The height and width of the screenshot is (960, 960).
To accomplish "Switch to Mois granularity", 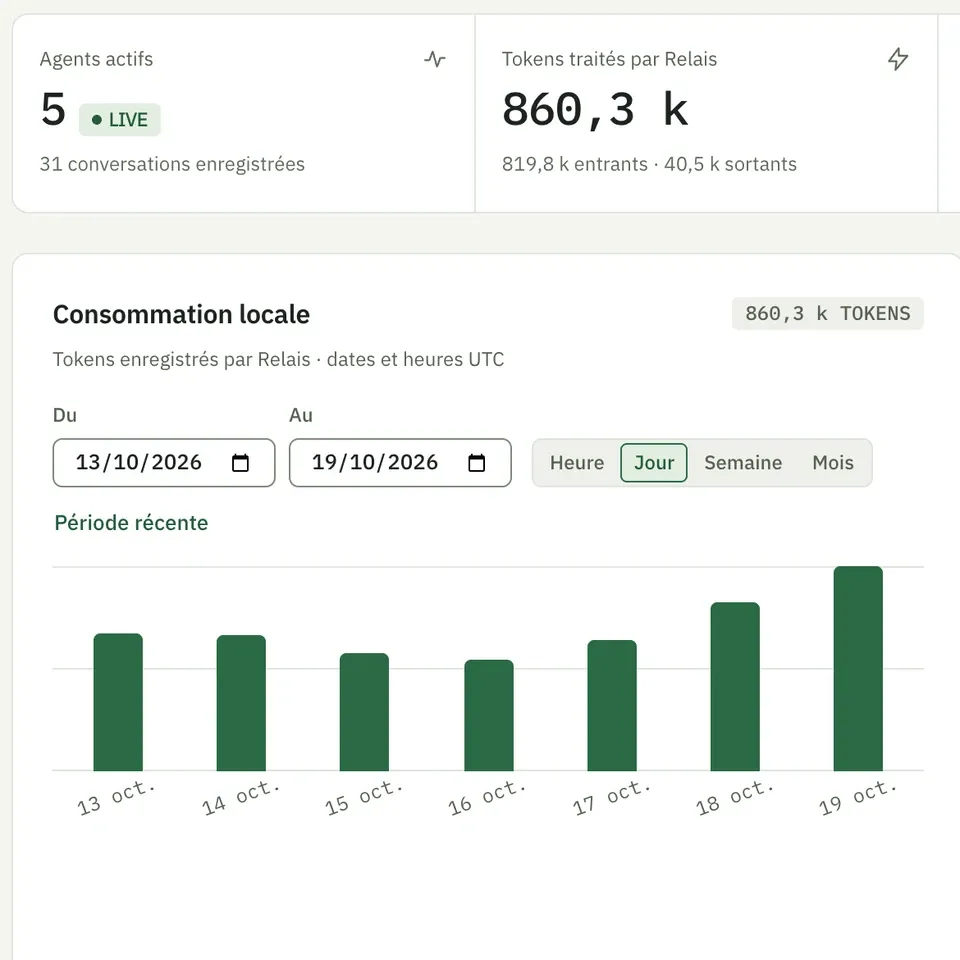I will (833, 463).
